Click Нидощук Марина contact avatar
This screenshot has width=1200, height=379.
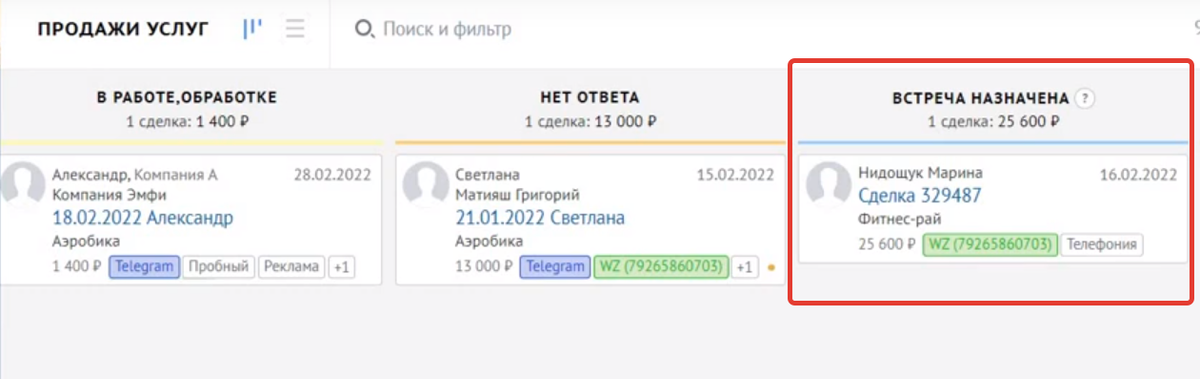[829, 184]
